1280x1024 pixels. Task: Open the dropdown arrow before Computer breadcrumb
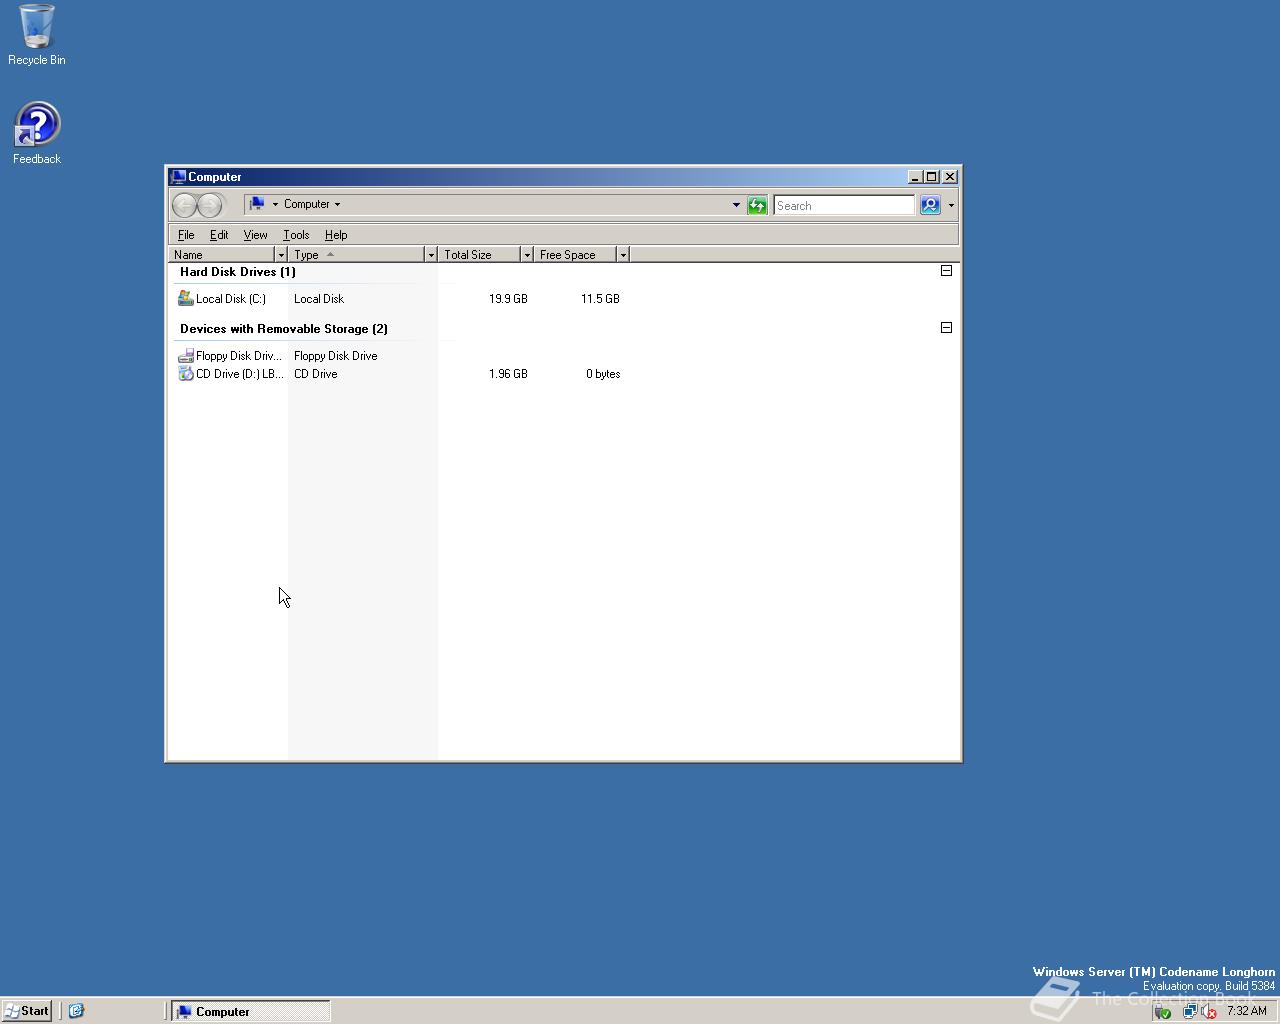(275, 204)
